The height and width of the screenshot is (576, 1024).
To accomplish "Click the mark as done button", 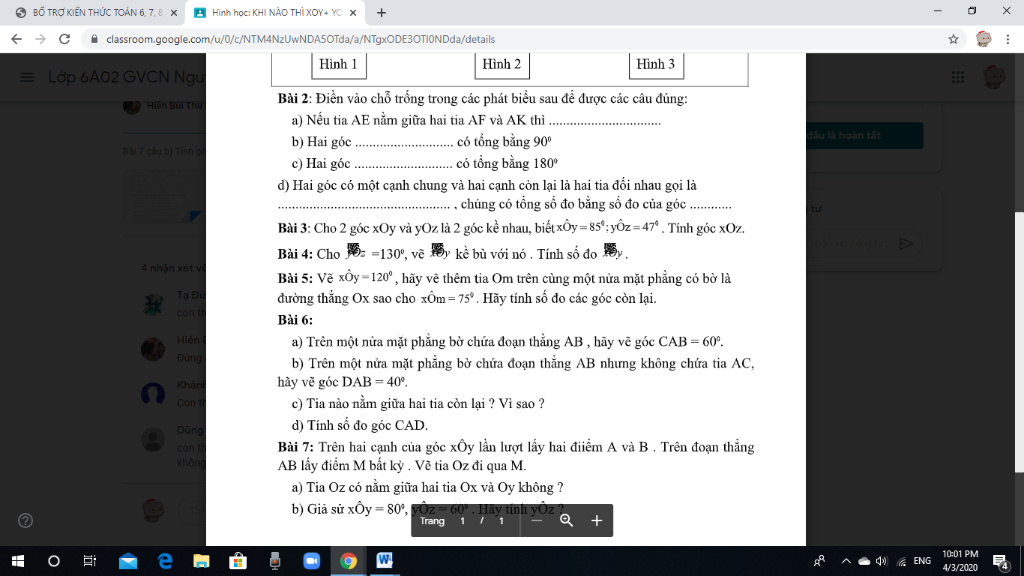I will pos(864,135).
